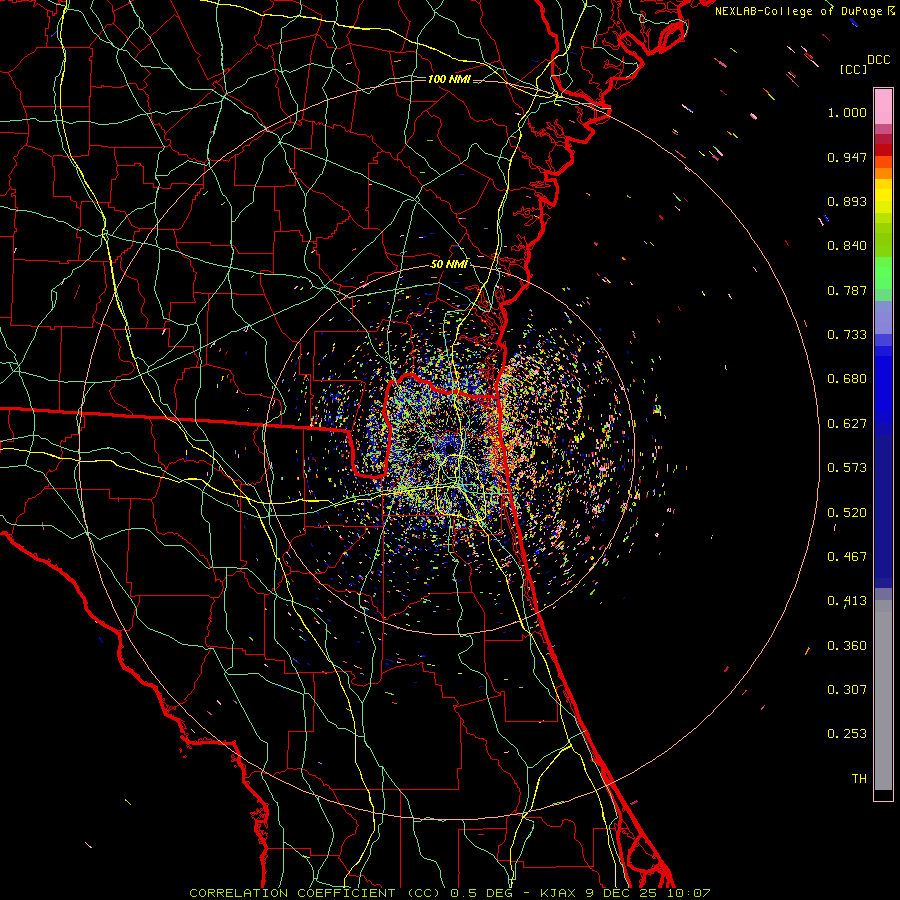Select the 0.307 value on the scale
This screenshot has width=900, height=900.
pyautogui.click(x=847, y=690)
